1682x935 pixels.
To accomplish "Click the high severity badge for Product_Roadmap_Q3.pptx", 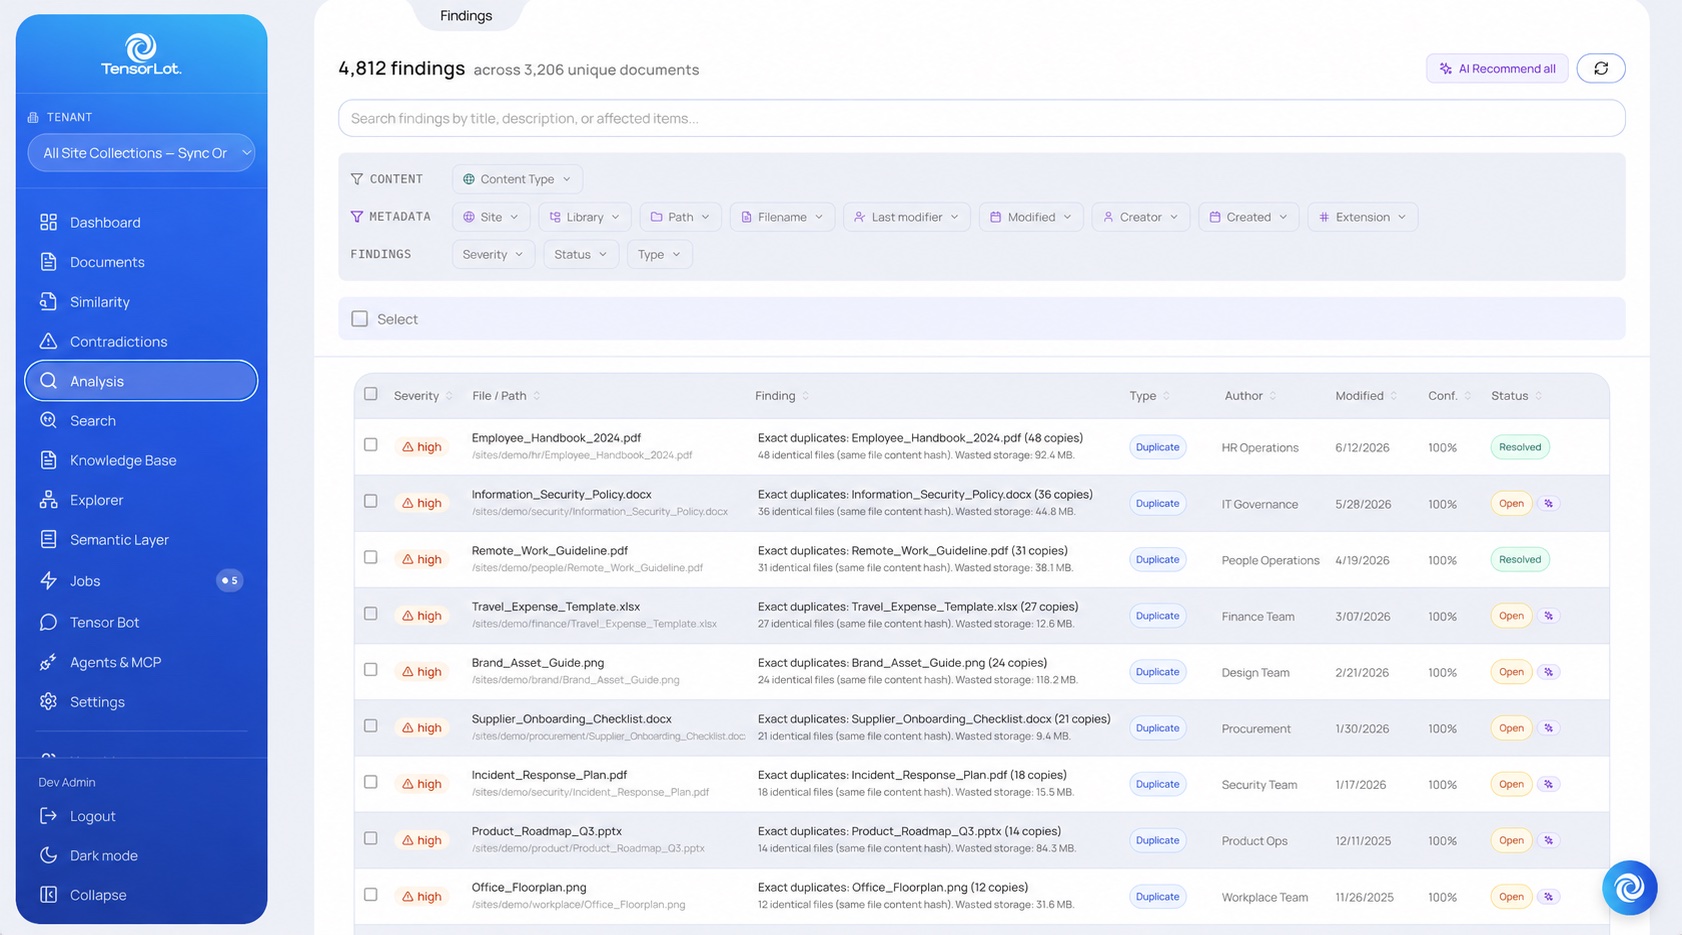I will 422,840.
